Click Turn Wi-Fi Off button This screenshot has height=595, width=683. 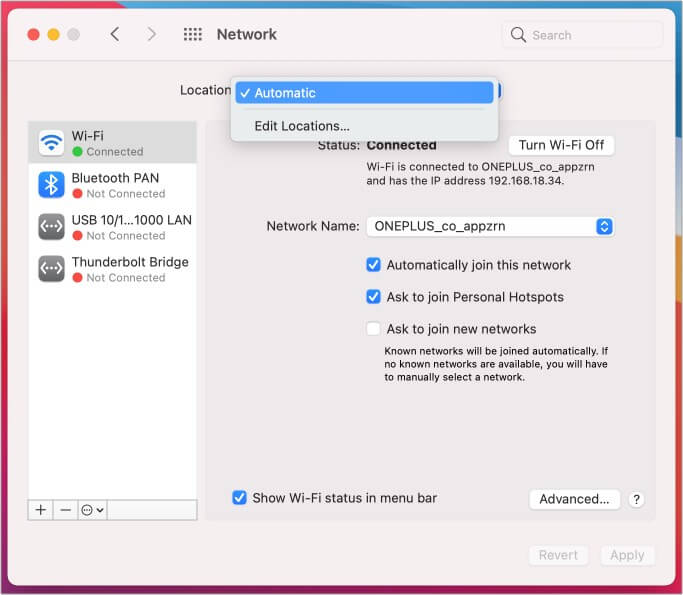coord(561,145)
